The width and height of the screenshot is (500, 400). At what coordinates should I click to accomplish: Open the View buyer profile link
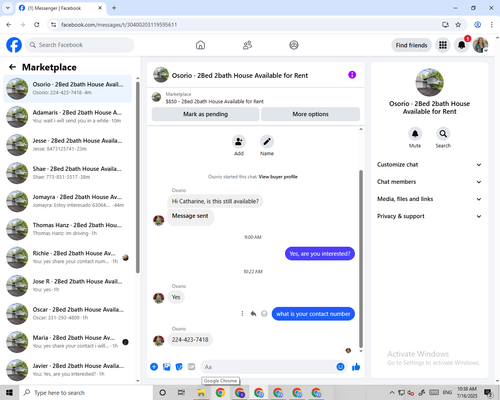click(278, 177)
